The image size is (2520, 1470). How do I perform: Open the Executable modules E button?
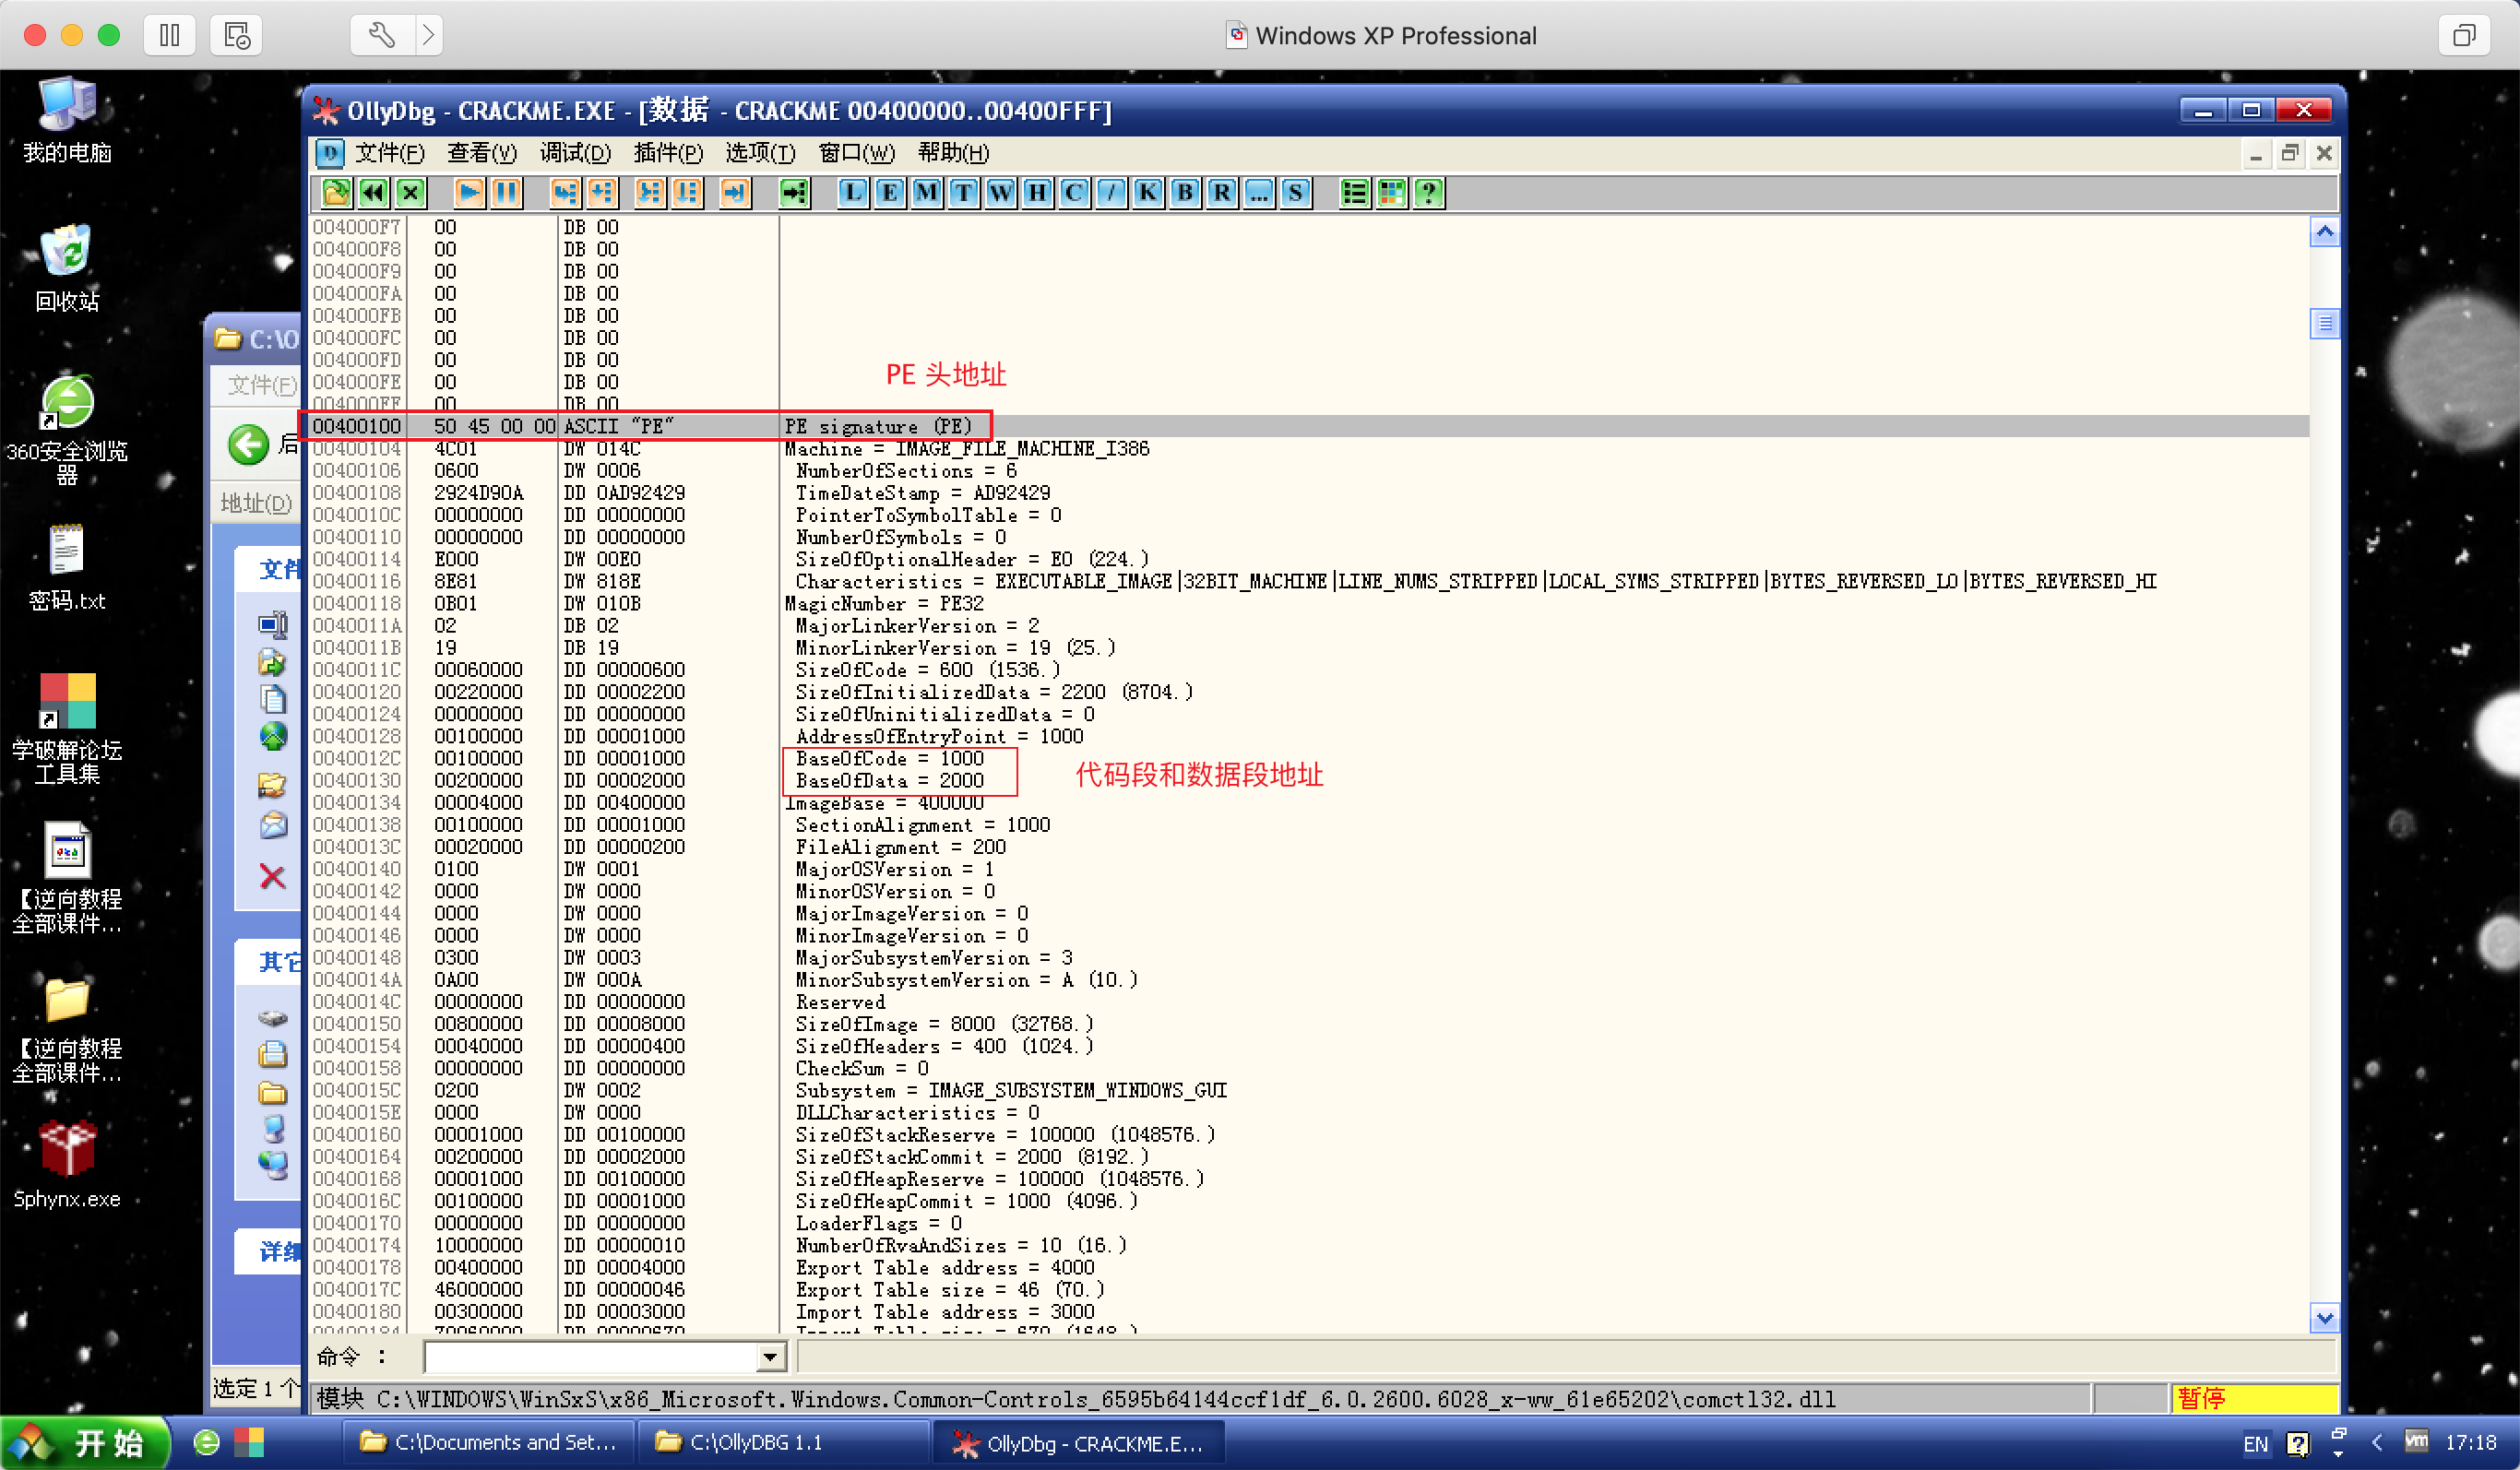coord(889,193)
